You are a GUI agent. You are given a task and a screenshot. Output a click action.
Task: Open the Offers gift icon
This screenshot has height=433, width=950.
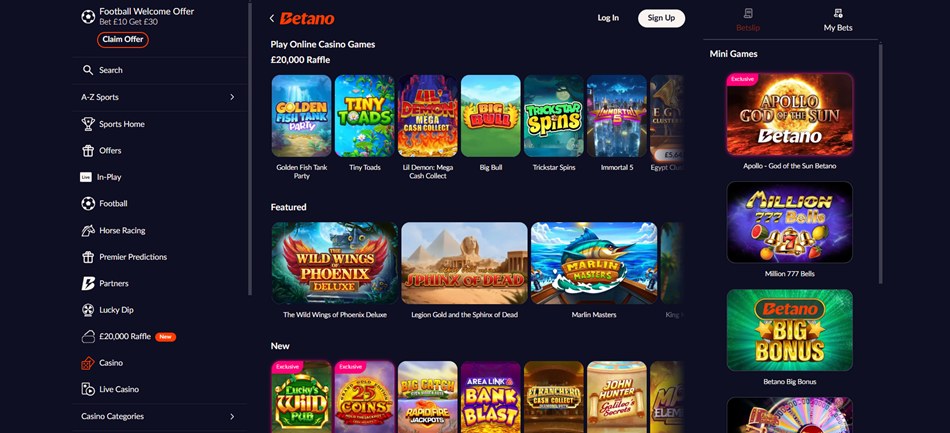88,150
